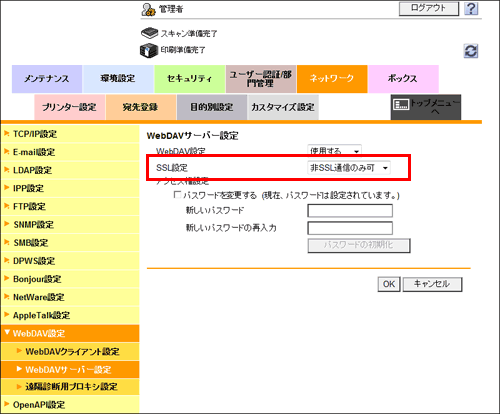This screenshot has height=414, width=500.
Task: Click the printer status icon
Action: [148, 50]
